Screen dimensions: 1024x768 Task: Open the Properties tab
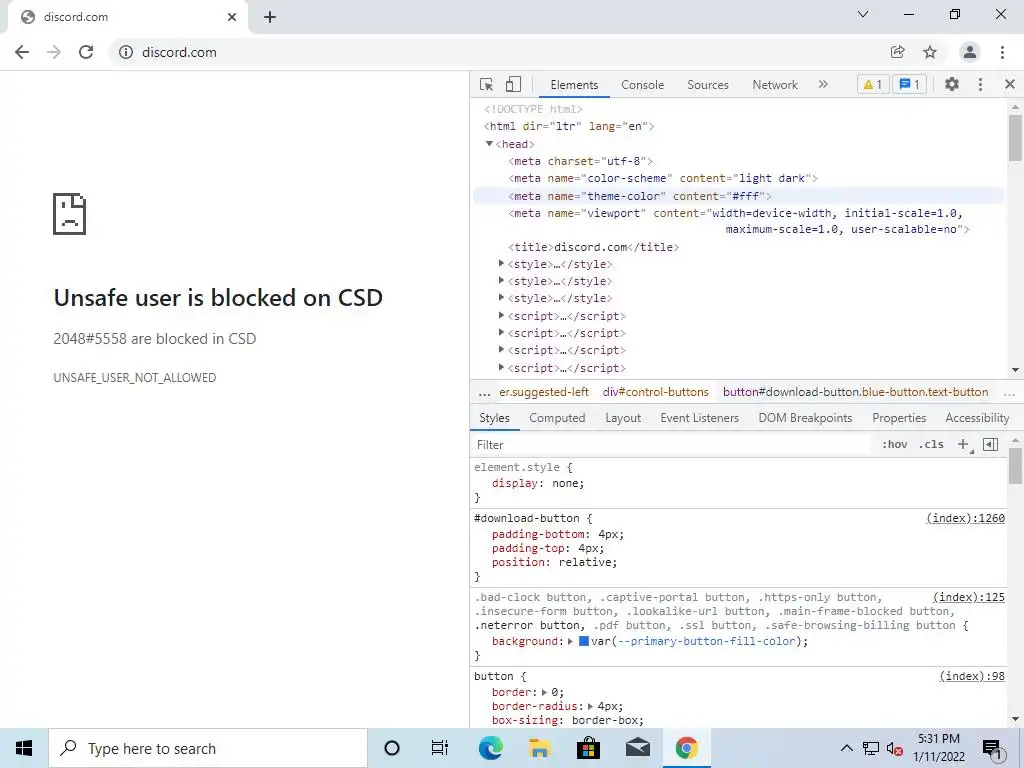(899, 418)
